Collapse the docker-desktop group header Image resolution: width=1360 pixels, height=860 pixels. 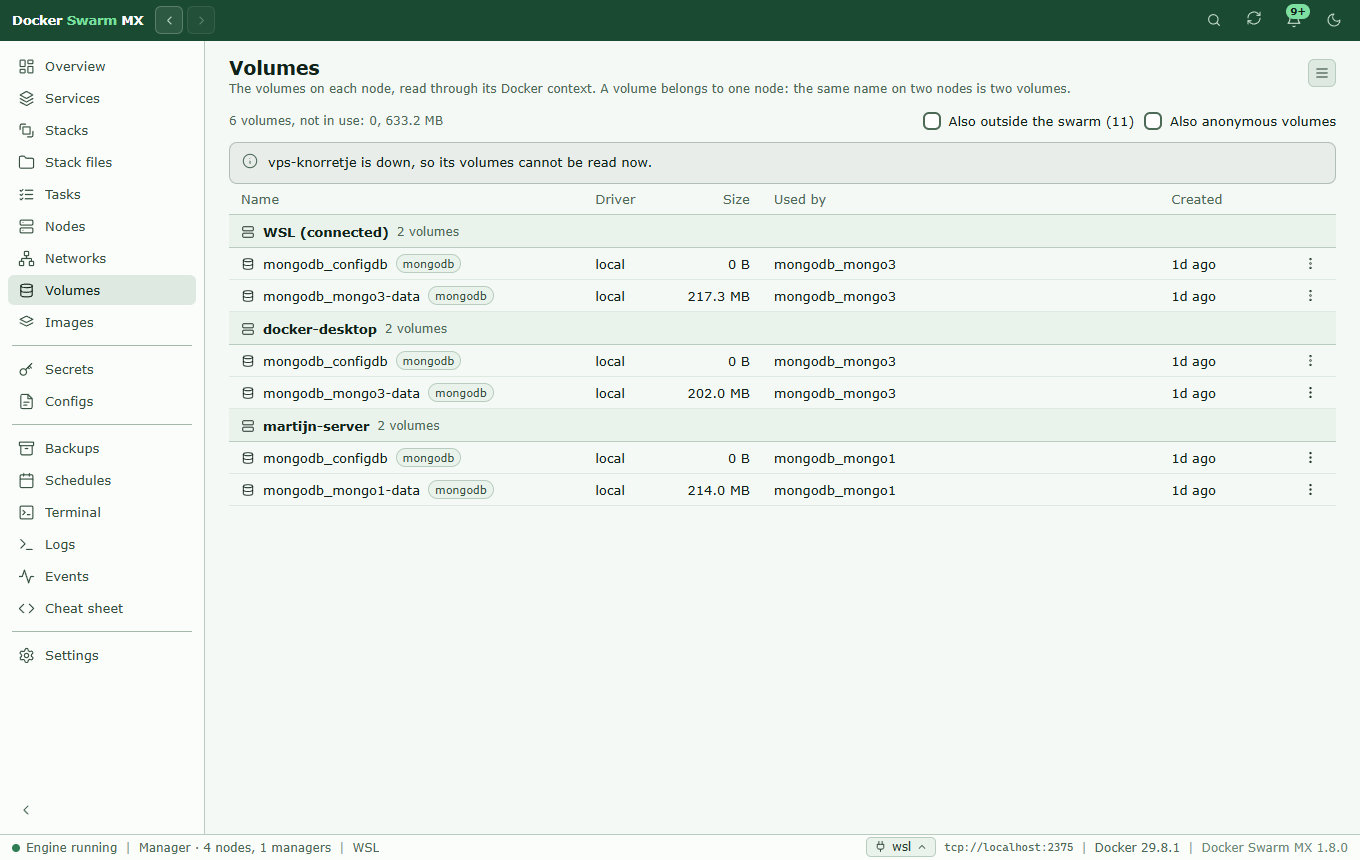[782, 328]
